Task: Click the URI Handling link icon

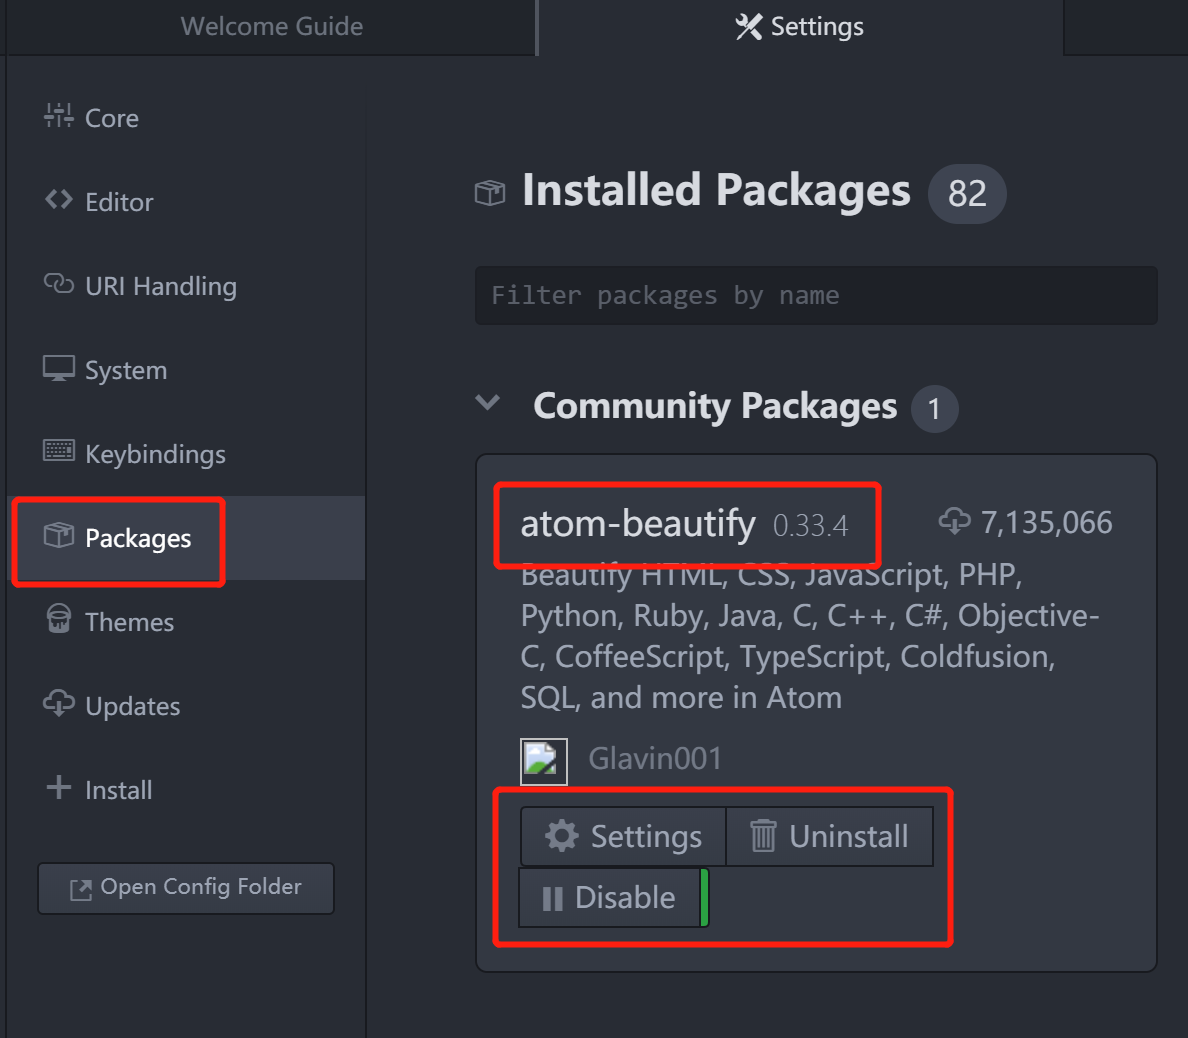Action: point(58,284)
